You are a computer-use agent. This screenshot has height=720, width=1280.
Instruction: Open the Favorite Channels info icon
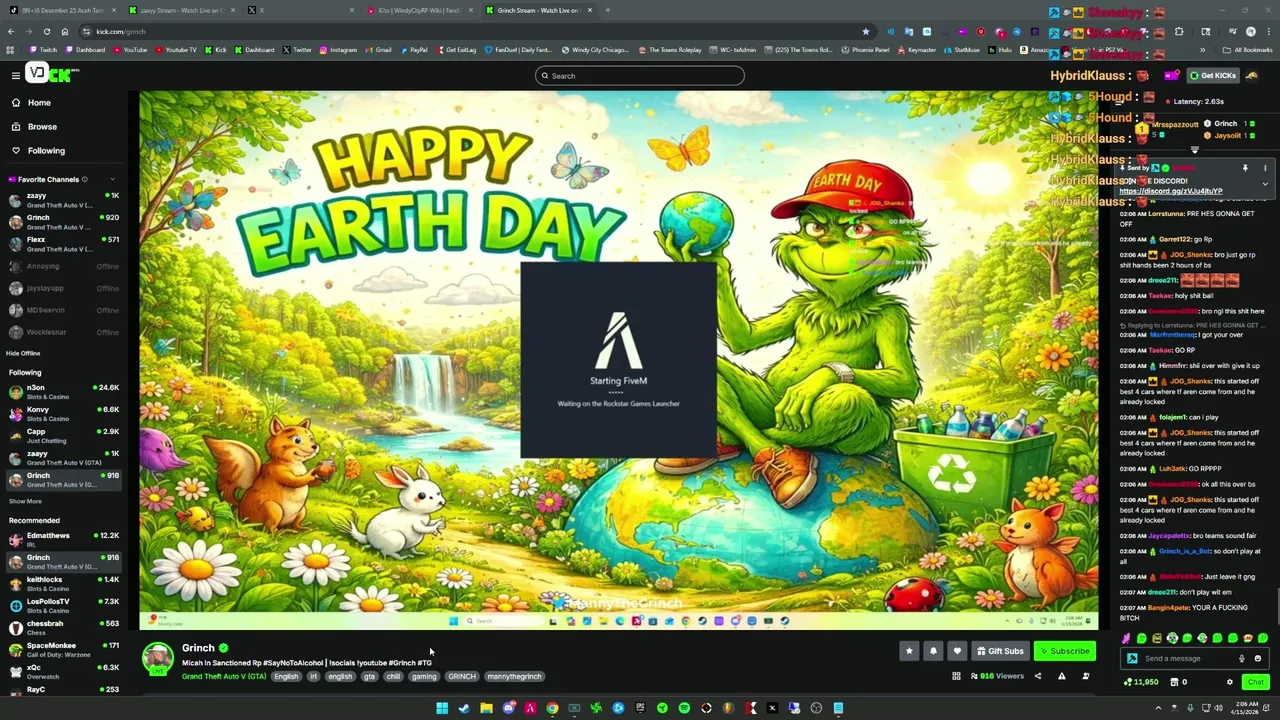click(85, 179)
